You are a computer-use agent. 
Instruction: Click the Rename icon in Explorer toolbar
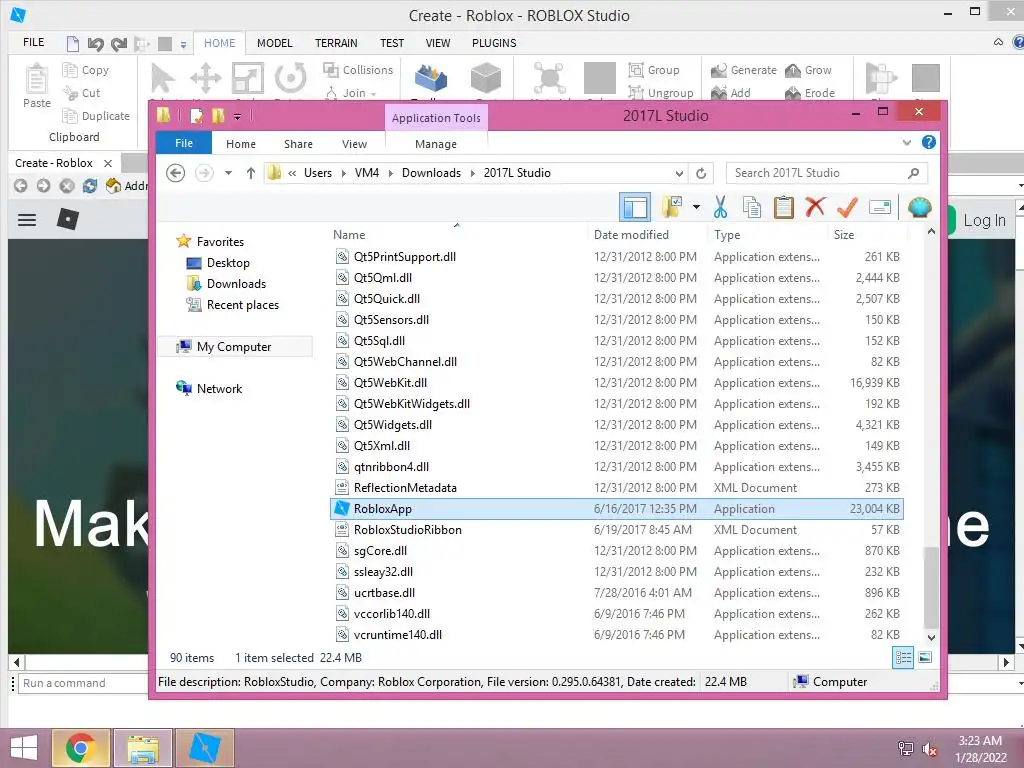coord(880,208)
